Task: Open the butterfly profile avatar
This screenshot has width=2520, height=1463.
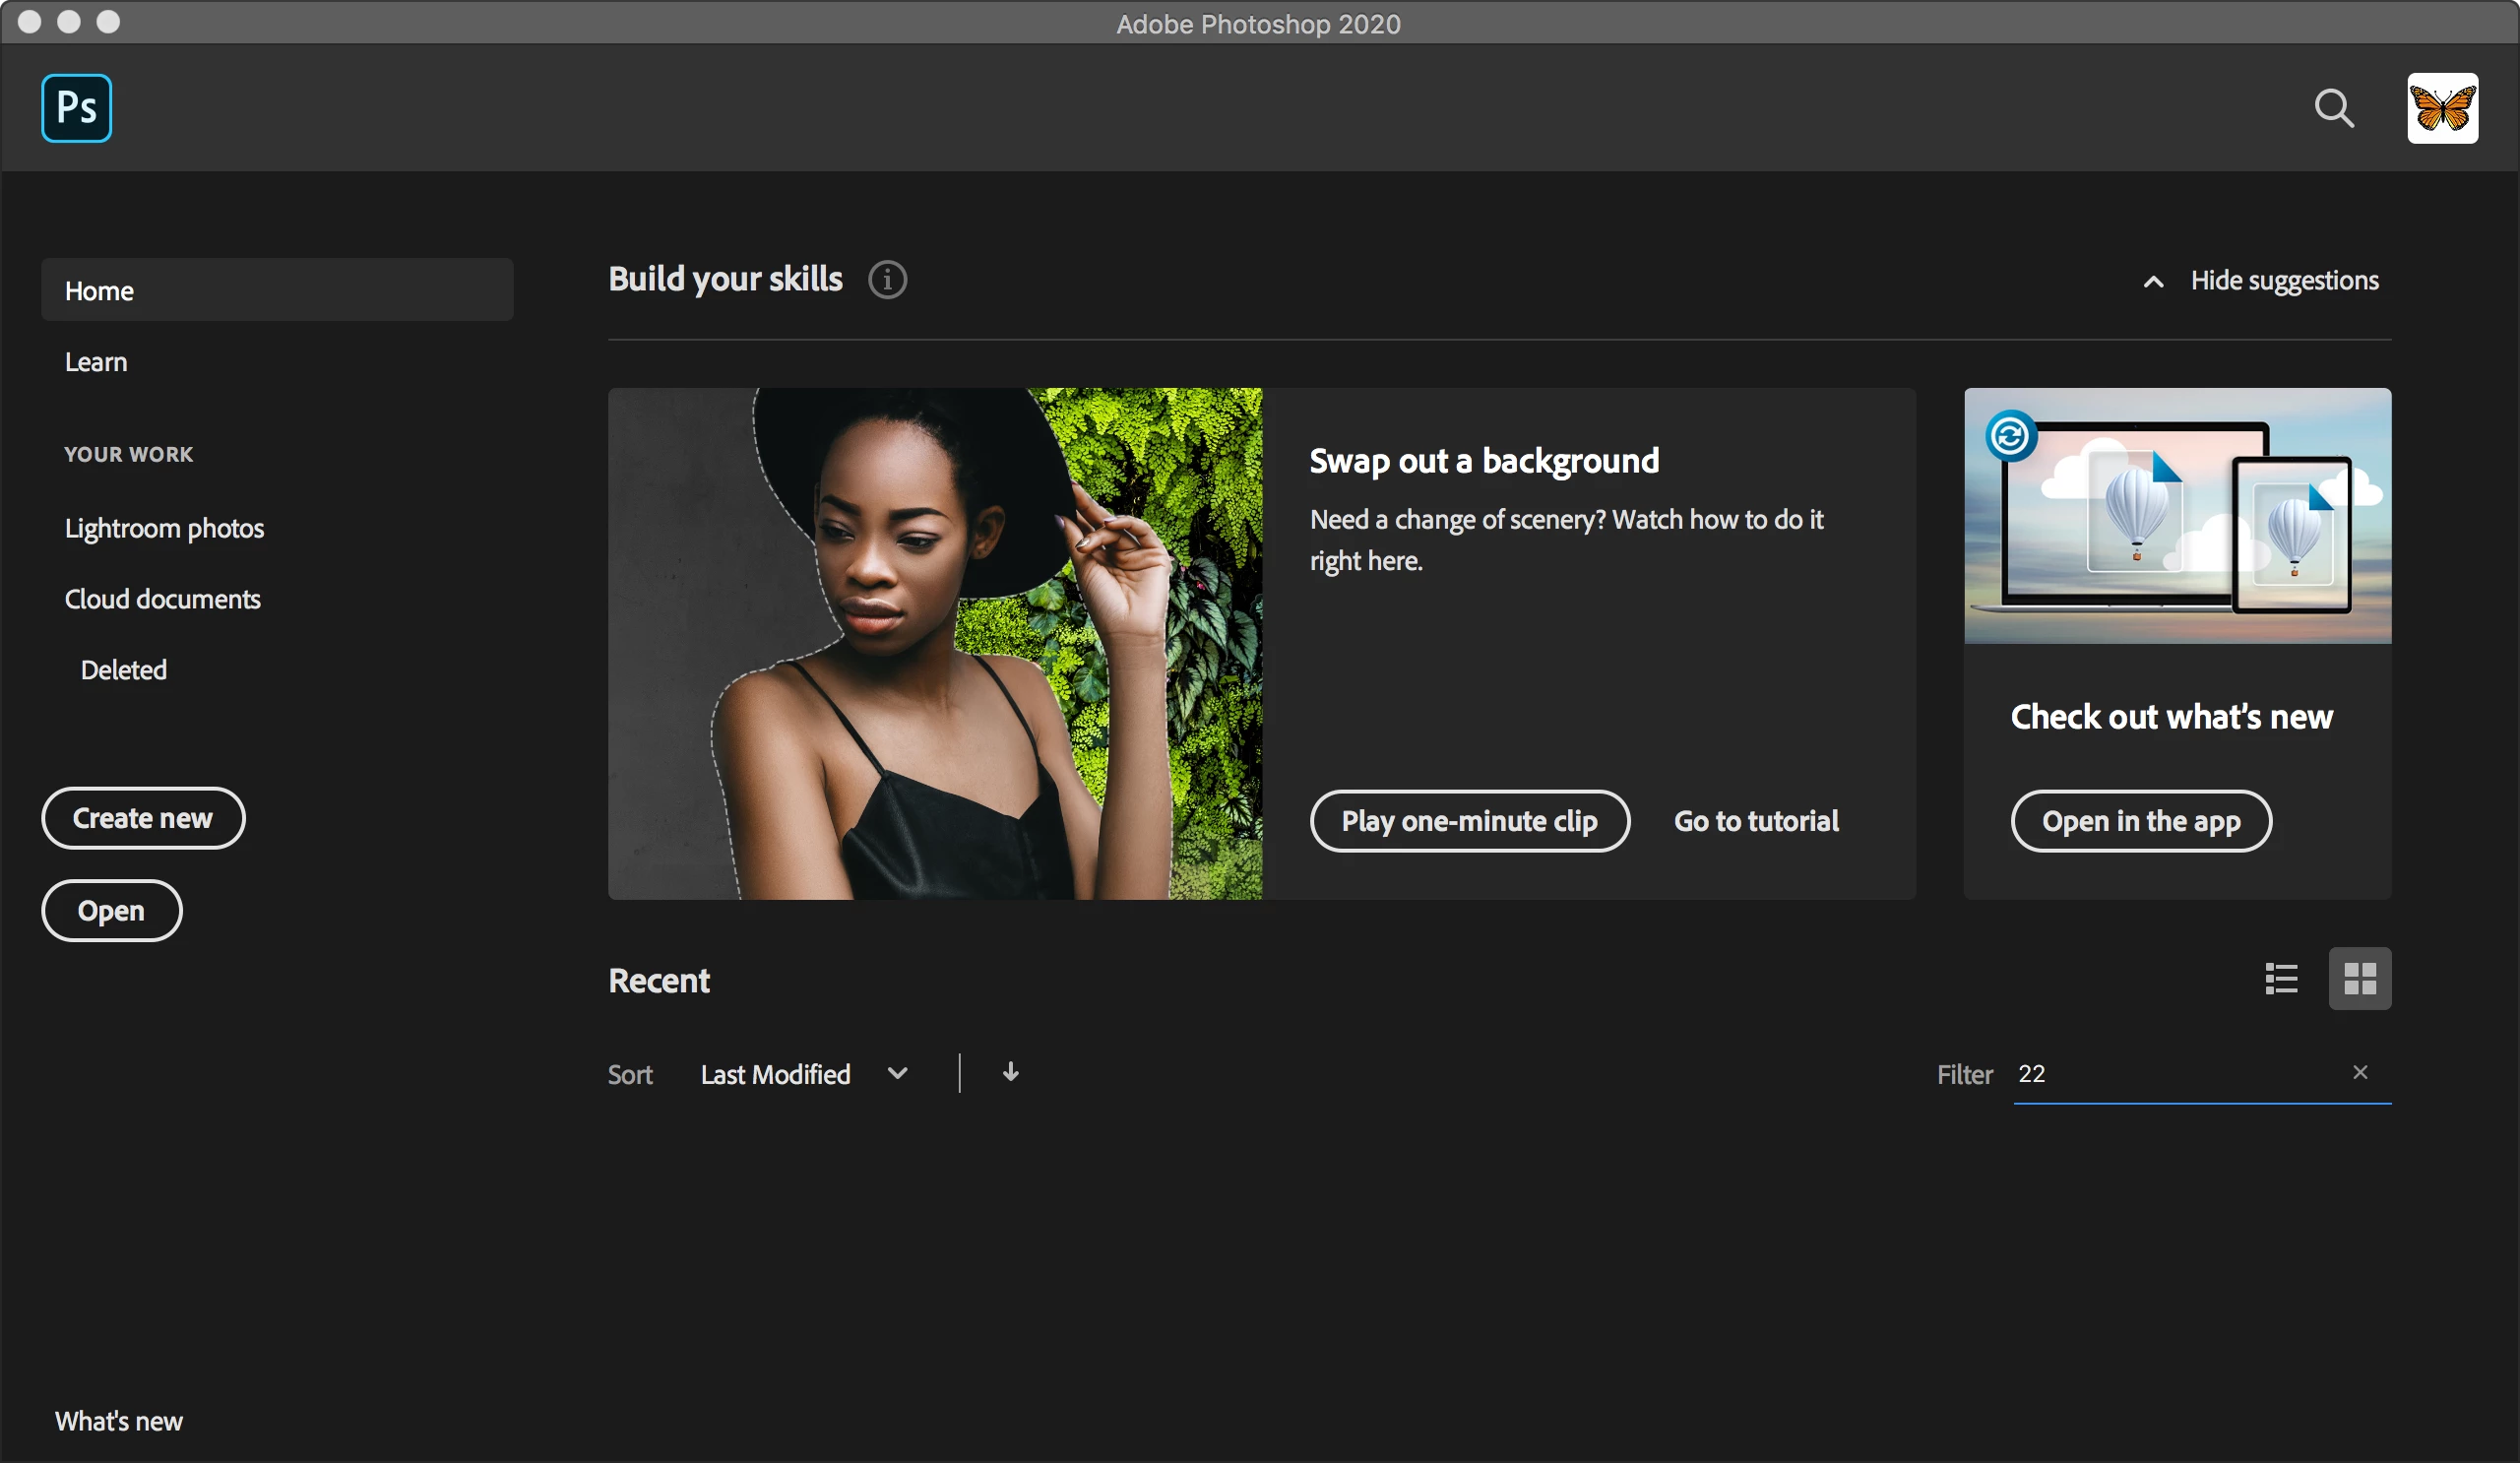Action: point(2442,108)
